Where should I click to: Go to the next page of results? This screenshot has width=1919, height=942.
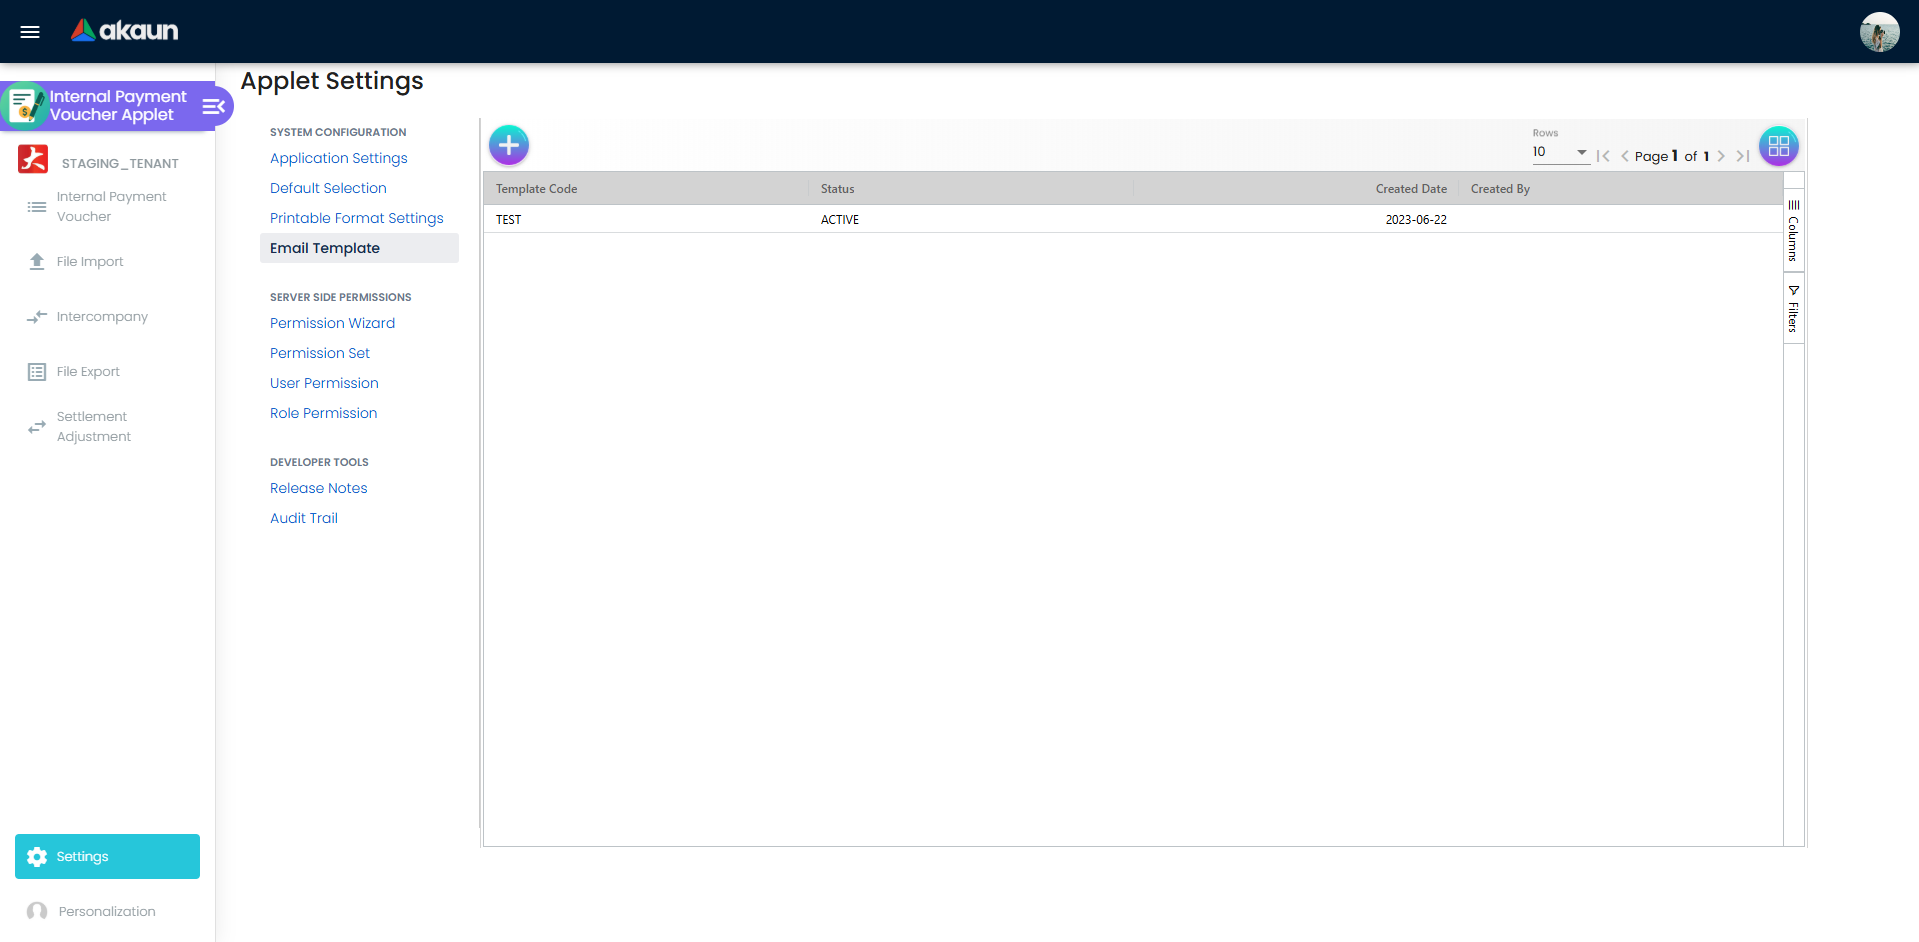click(x=1722, y=156)
